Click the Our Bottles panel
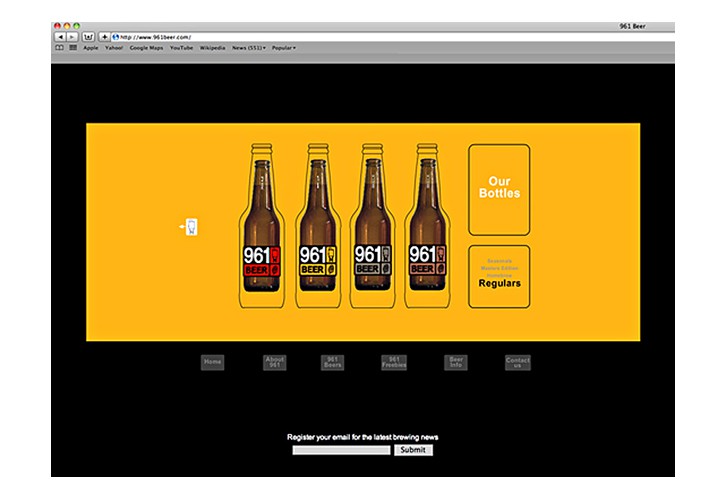The image size is (726, 500). tap(499, 190)
